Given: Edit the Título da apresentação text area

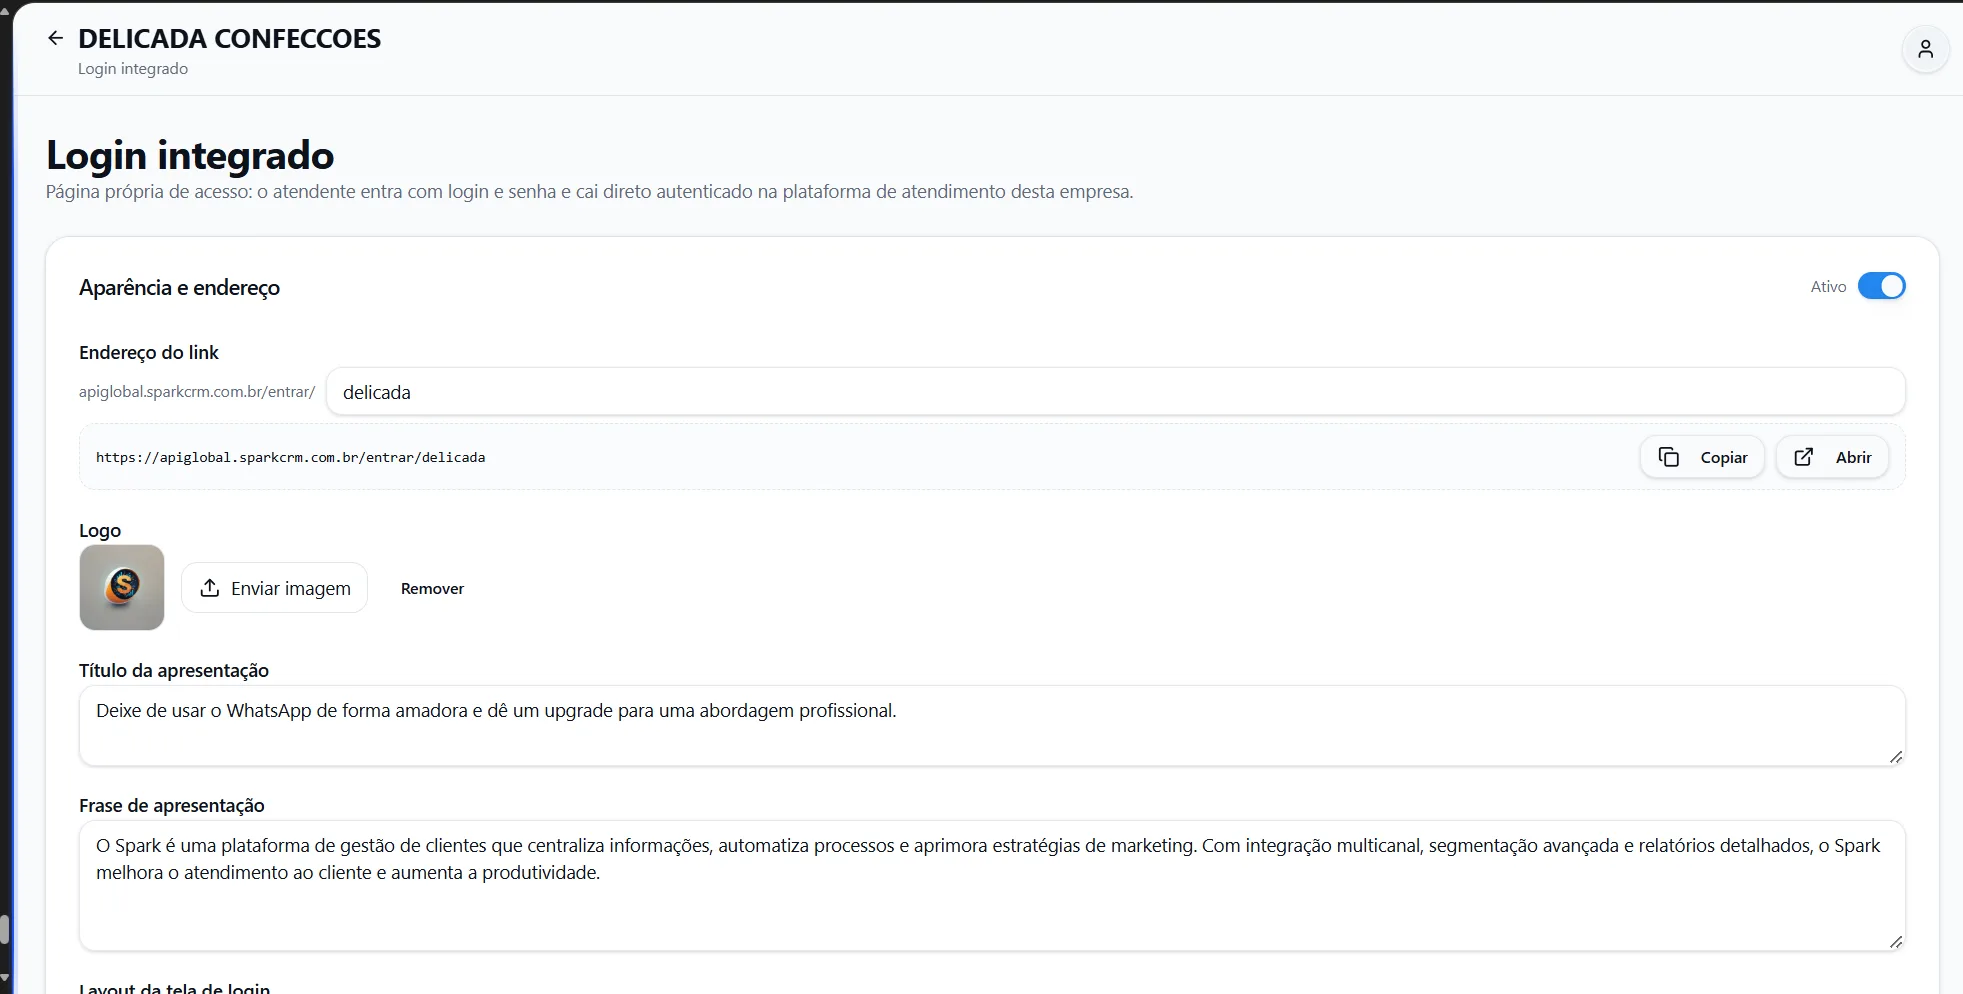Looking at the screenshot, I should 992,726.
